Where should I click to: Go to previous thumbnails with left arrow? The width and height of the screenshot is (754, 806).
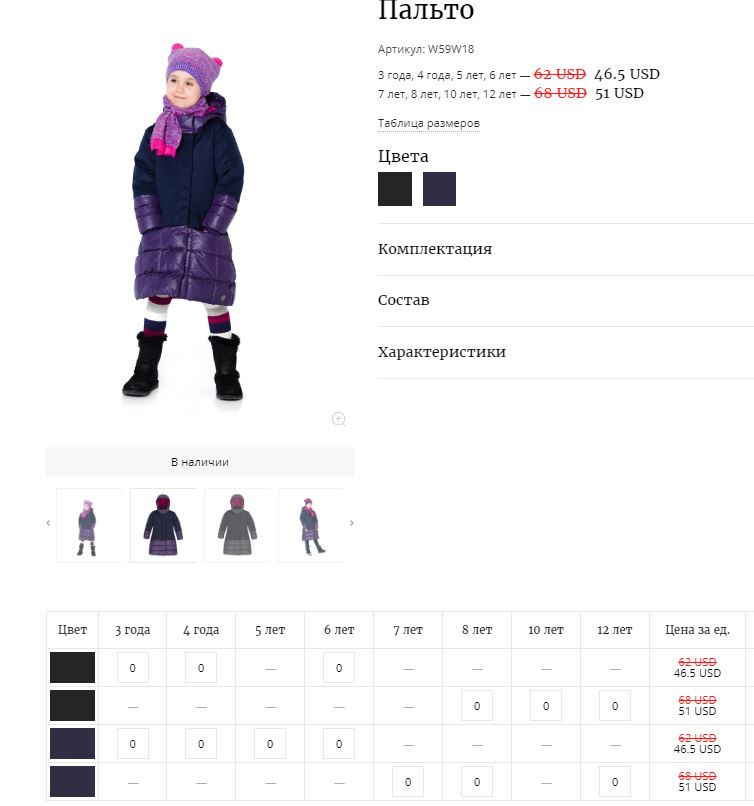pos(48,523)
